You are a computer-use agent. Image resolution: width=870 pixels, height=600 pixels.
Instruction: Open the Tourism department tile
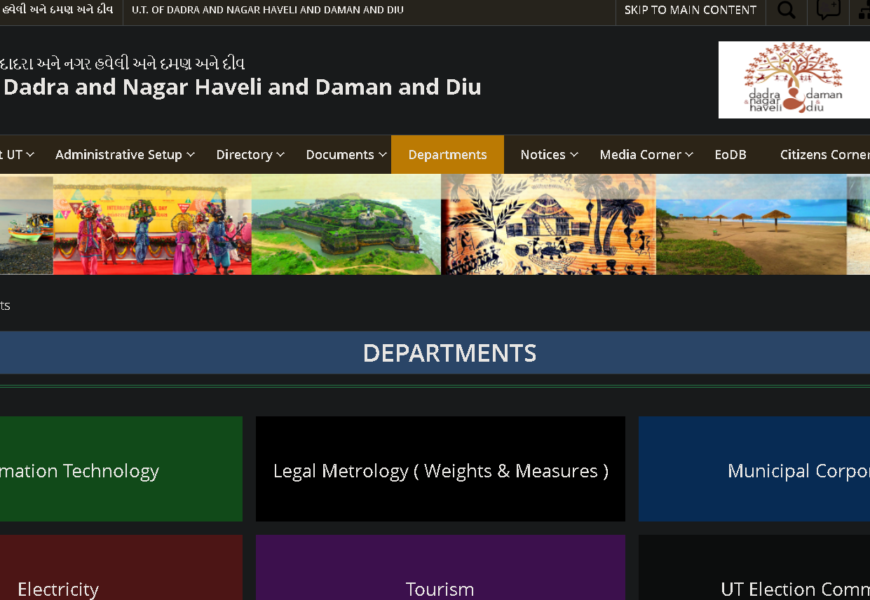(x=441, y=568)
